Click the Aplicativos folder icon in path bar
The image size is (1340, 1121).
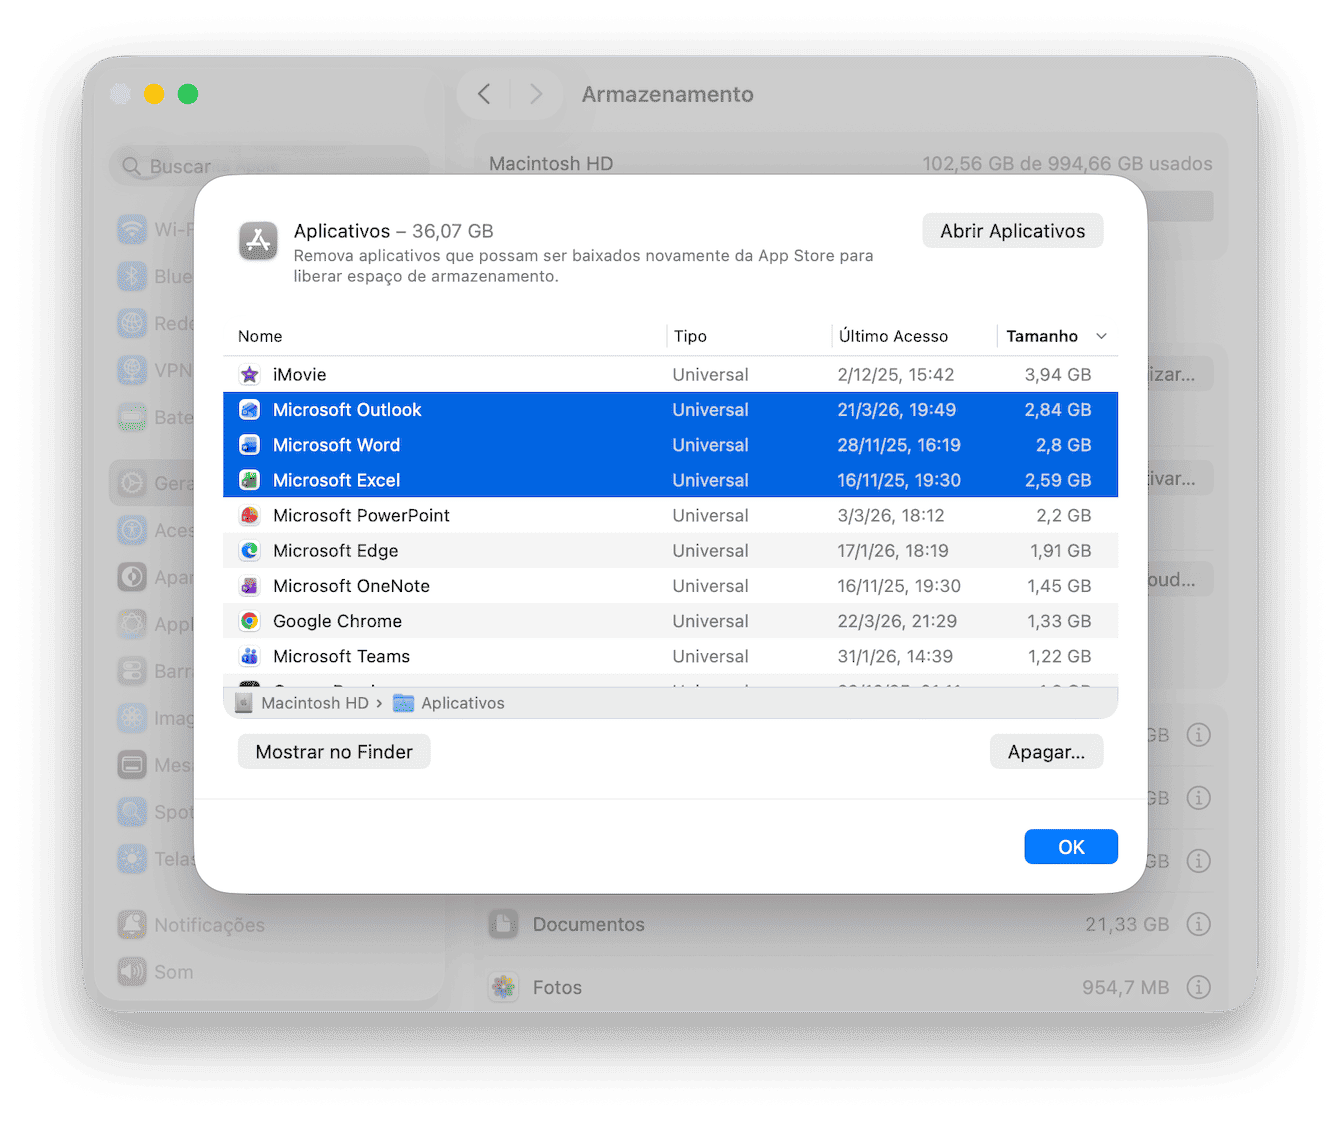(x=403, y=703)
